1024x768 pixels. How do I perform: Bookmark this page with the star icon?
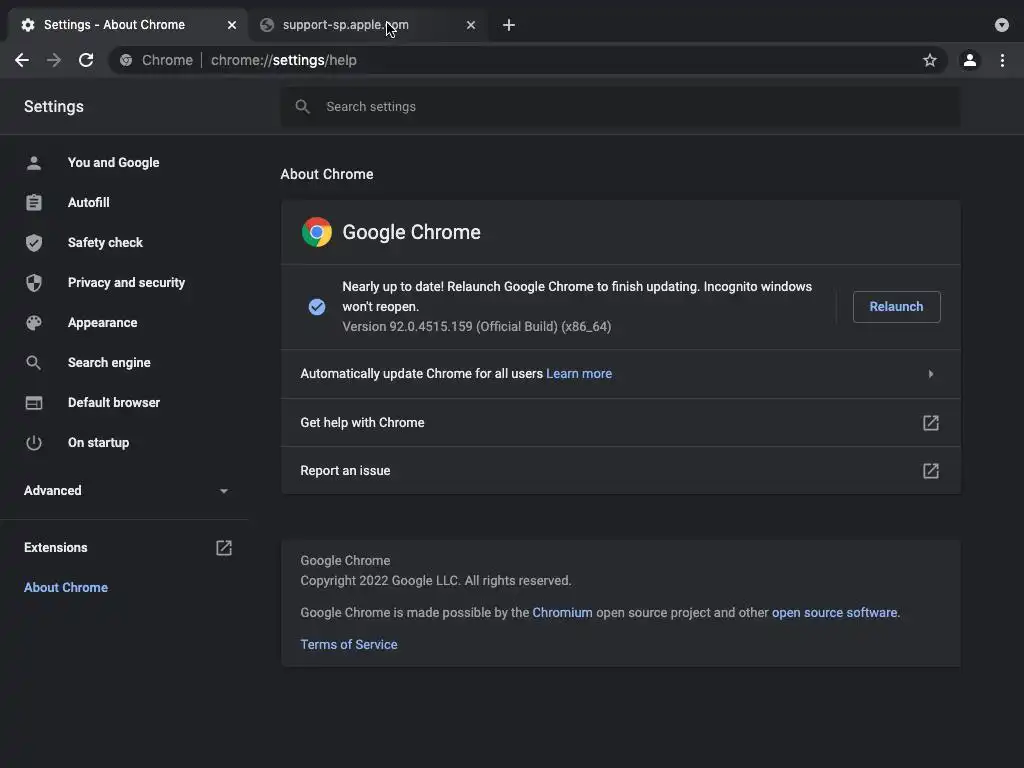point(930,60)
